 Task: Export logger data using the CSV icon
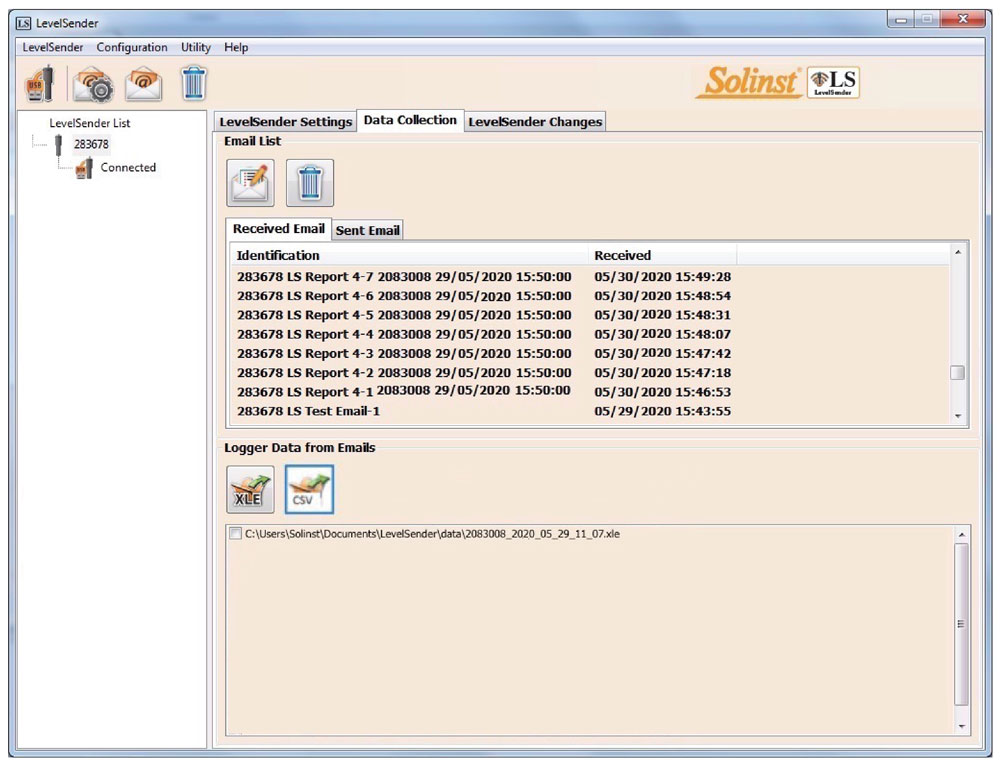310,489
